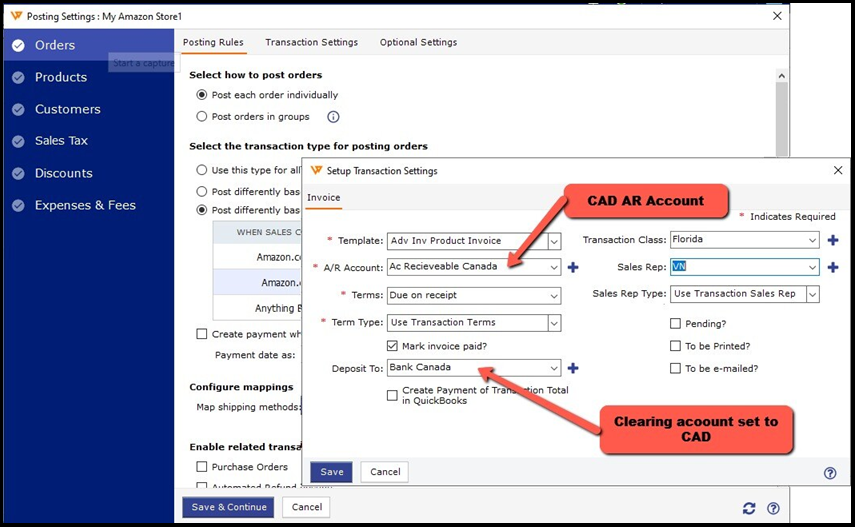Screen dimensions: 855x527
Task: Switch to the Transaction Settings tab
Action: coord(311,43)
